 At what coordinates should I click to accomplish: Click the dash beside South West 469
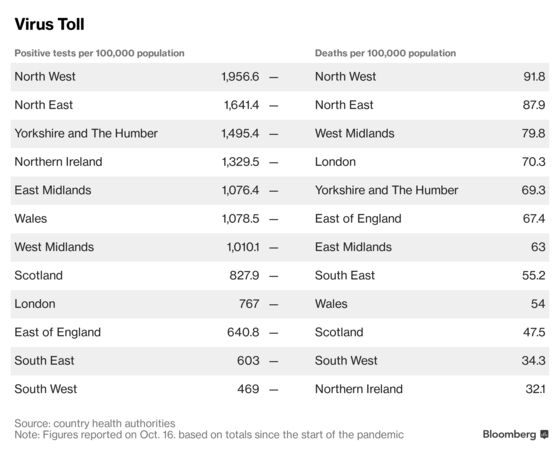coord(274,390)
